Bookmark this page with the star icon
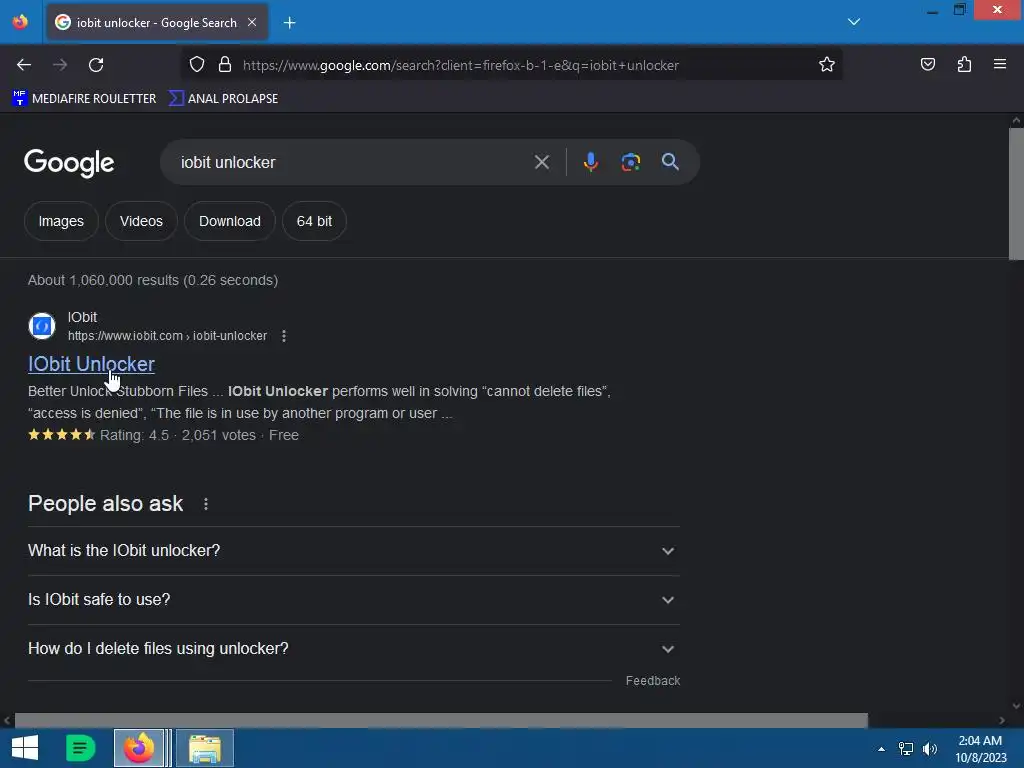The width and height of the screenshot is (1024, 768). [x=827, y=65]
